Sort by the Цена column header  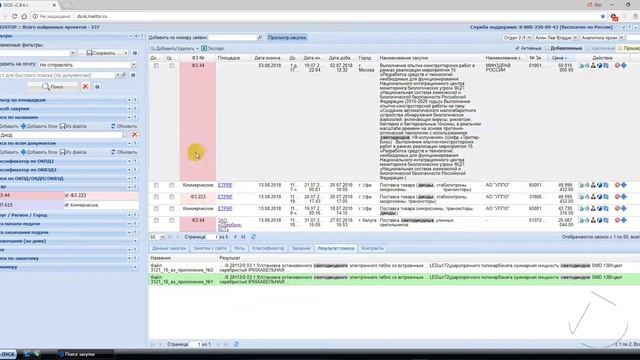559,58
